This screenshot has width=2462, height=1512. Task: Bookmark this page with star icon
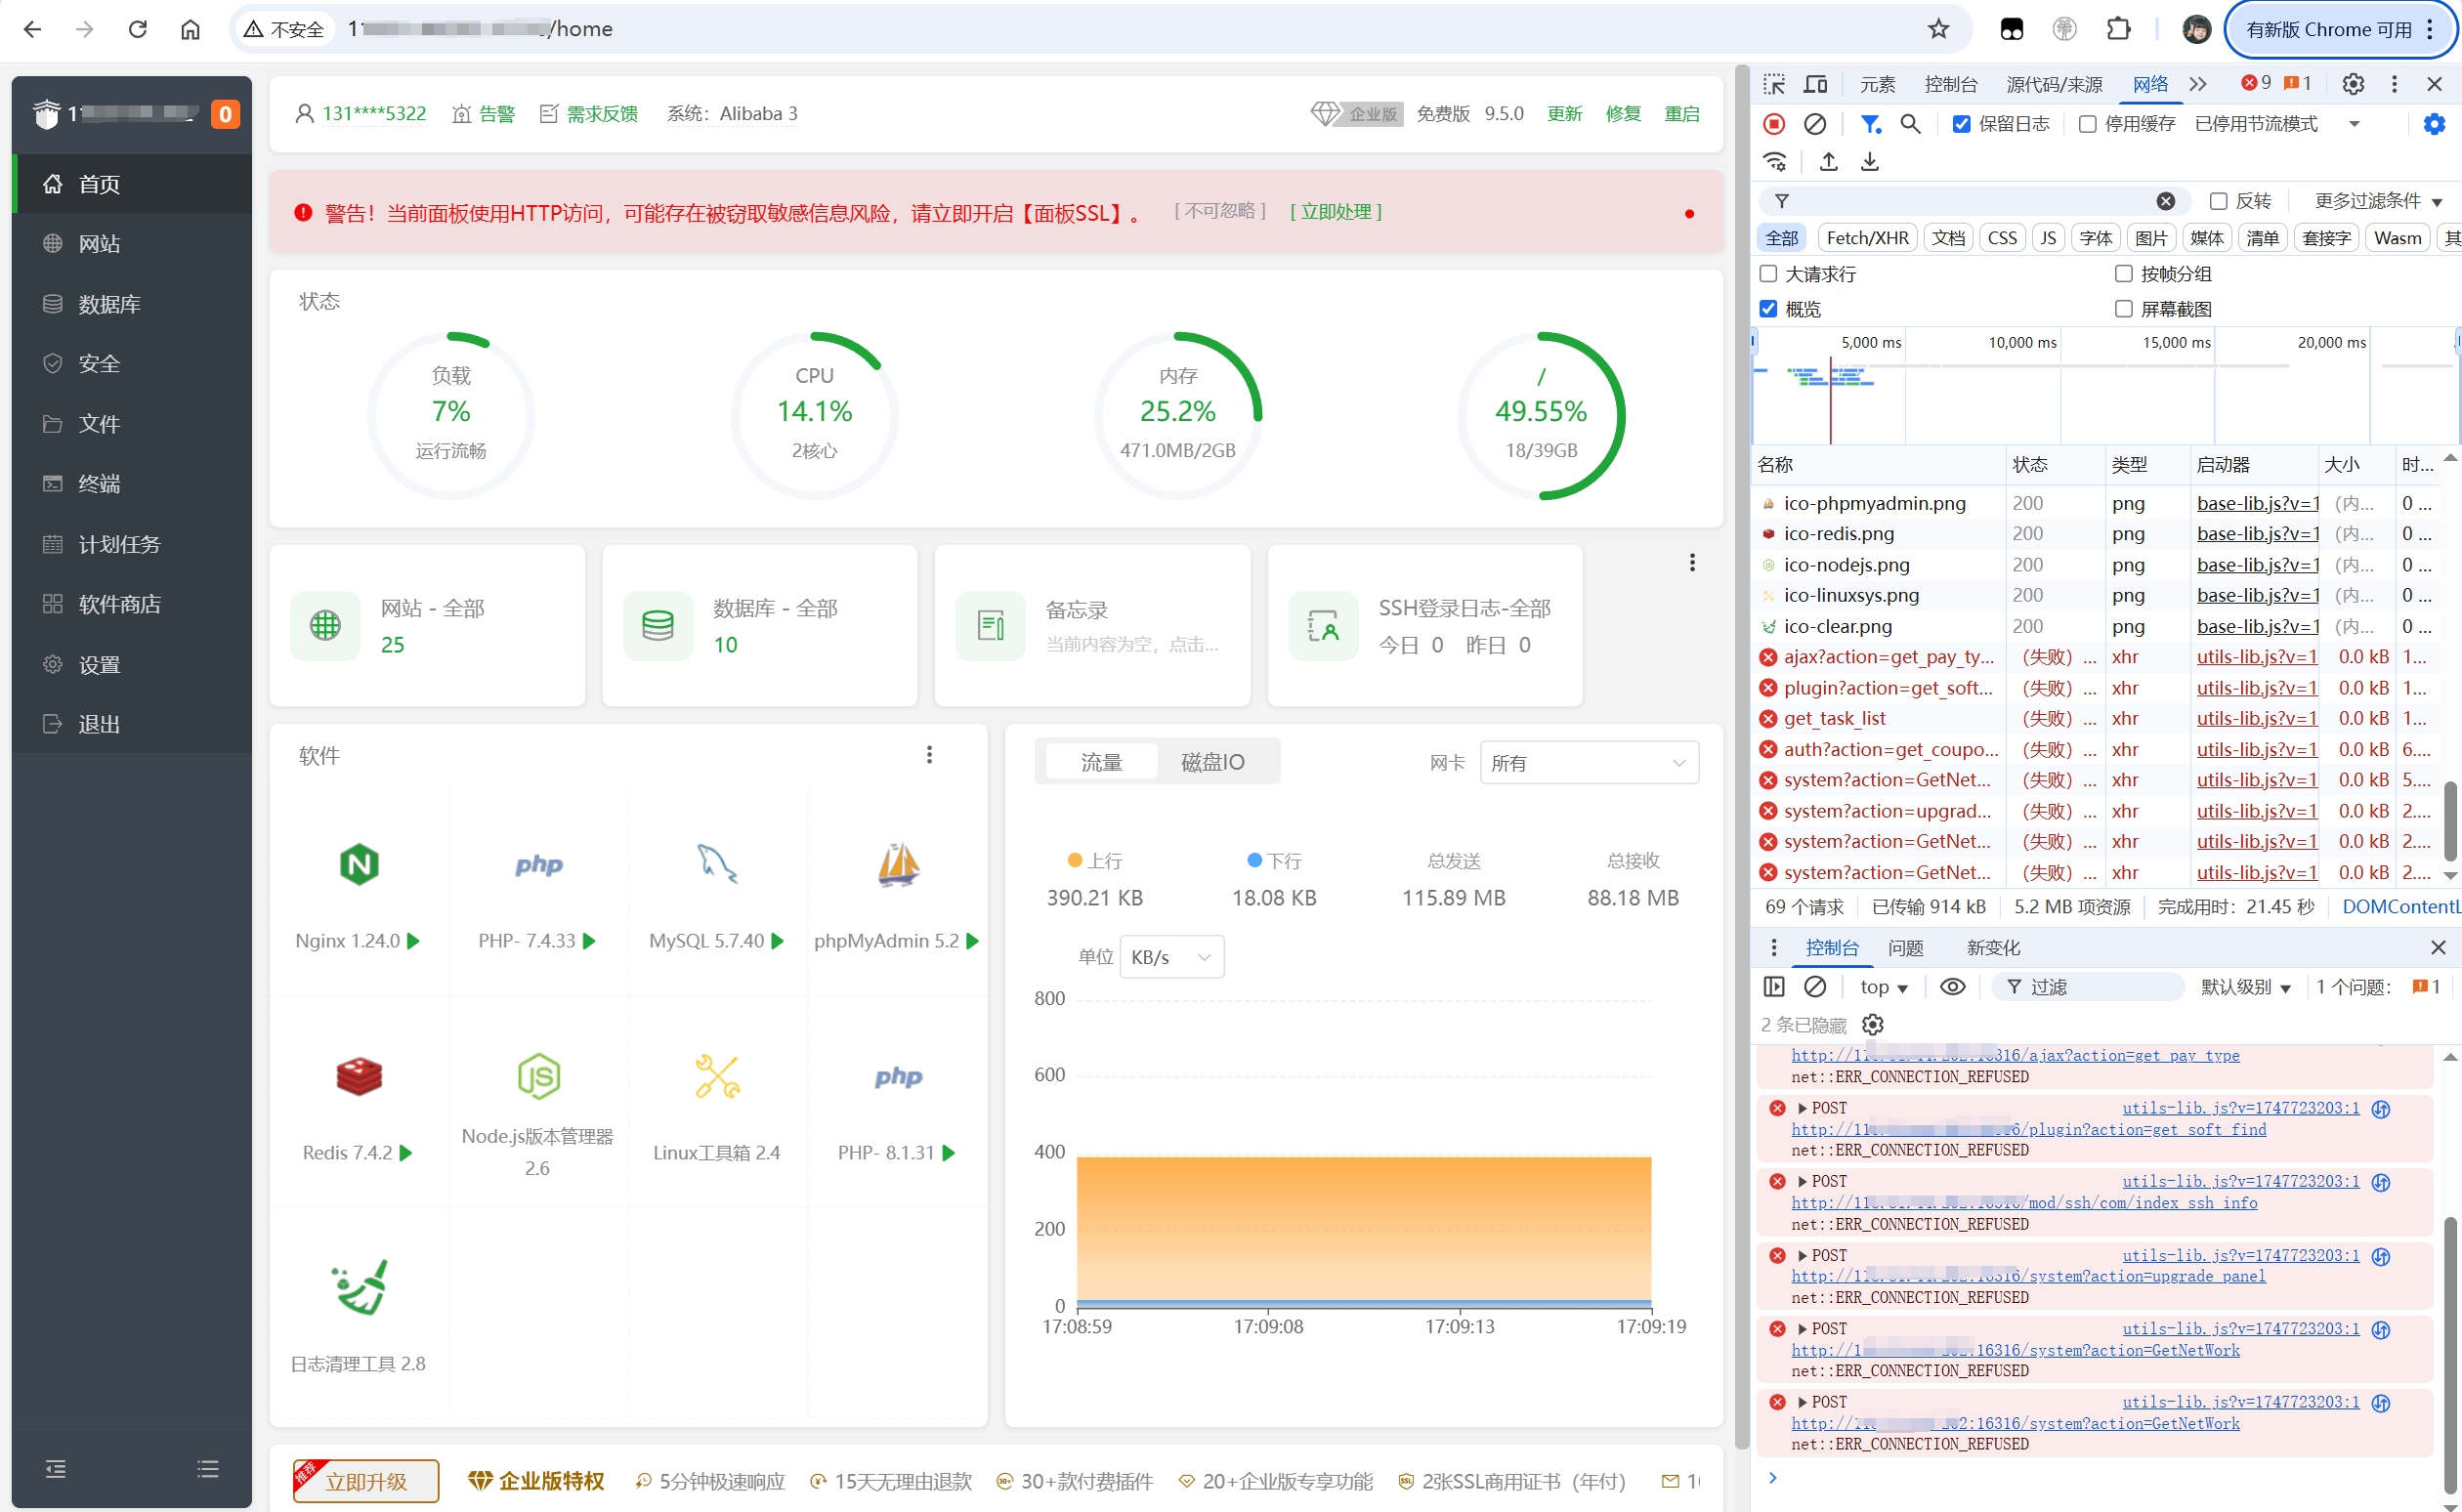point(1938,29)
